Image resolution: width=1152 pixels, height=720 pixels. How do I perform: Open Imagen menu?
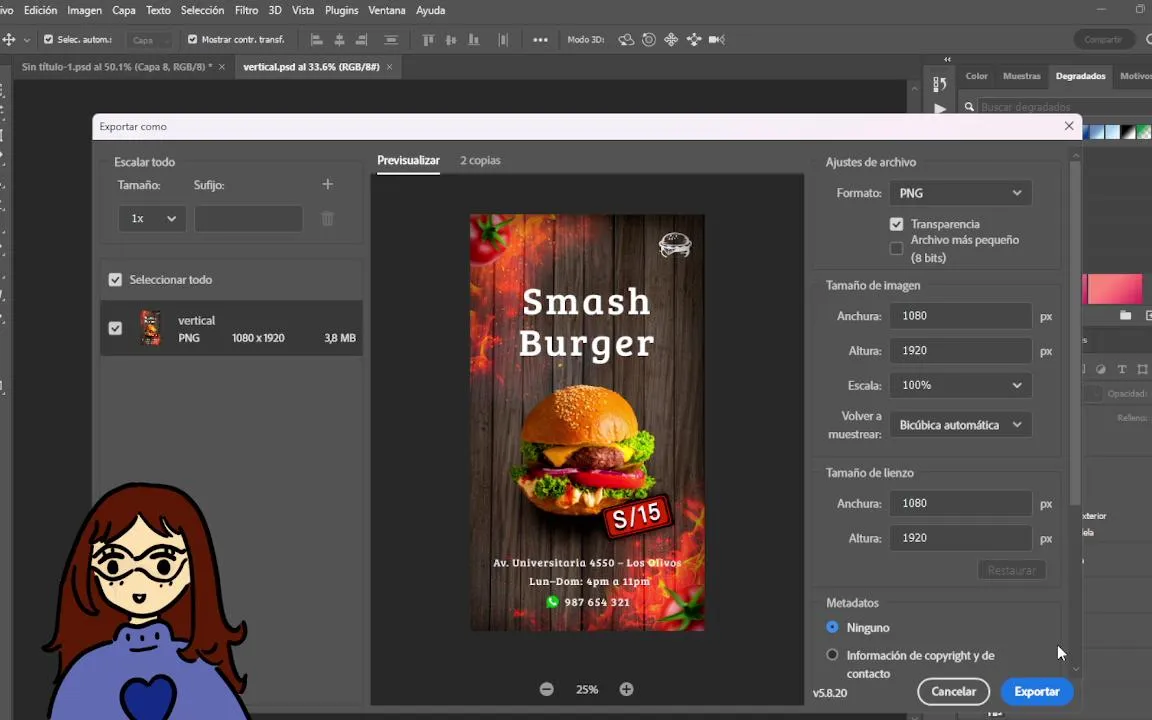84,10
